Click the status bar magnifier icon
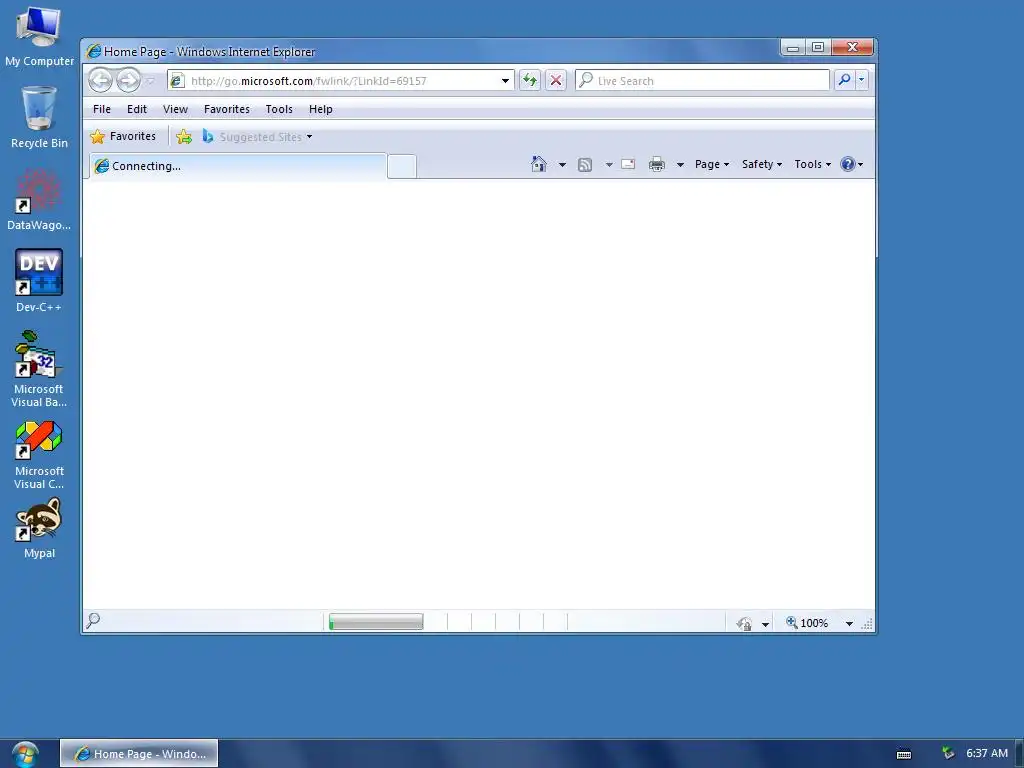The image size is (1024, 768). pyautogui.click(x=93, y=620)
